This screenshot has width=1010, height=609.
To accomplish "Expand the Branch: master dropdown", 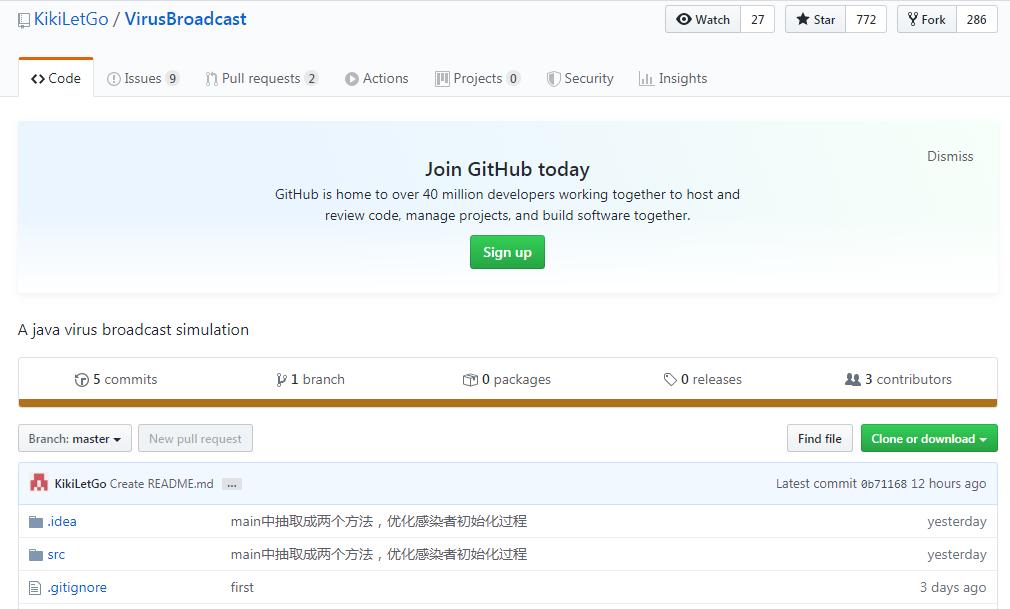I will (75, 438).
